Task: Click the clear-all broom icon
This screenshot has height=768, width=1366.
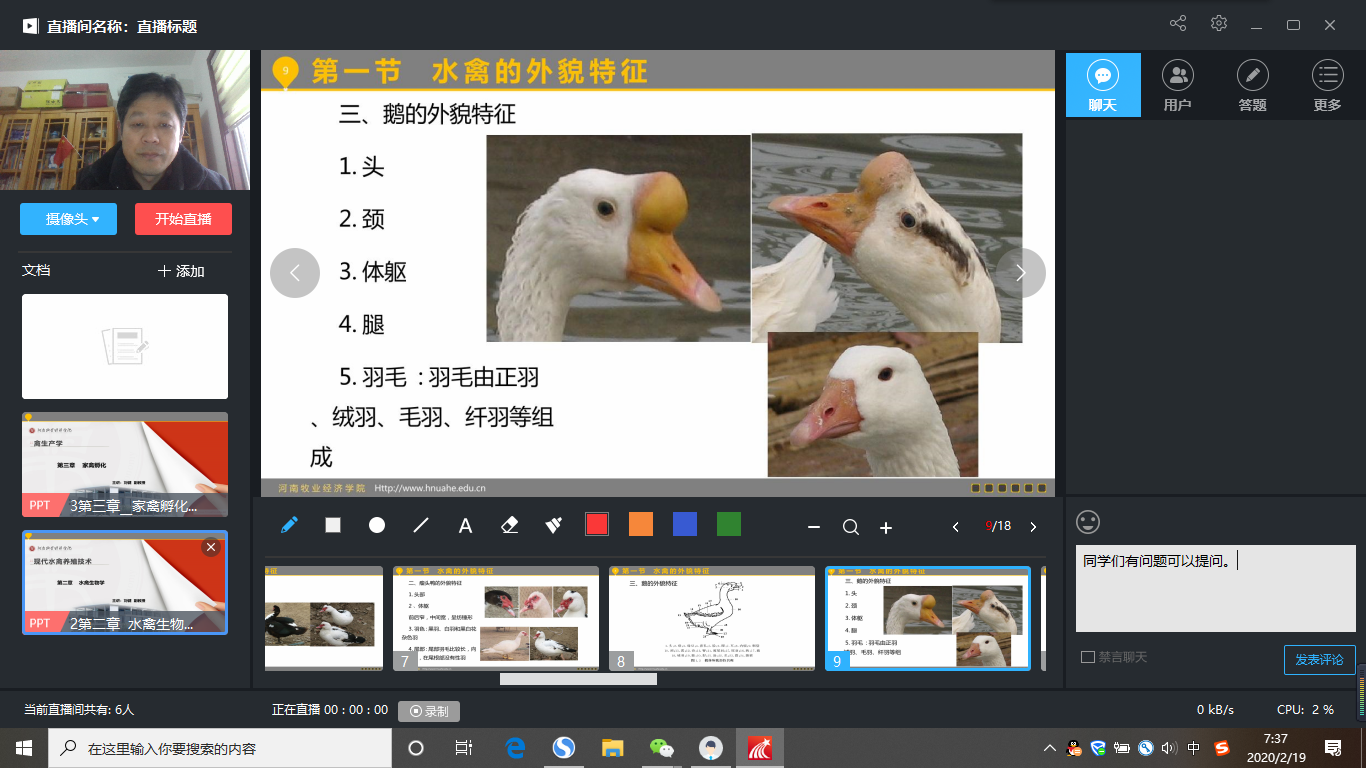Action: click(x=553, y=525)
